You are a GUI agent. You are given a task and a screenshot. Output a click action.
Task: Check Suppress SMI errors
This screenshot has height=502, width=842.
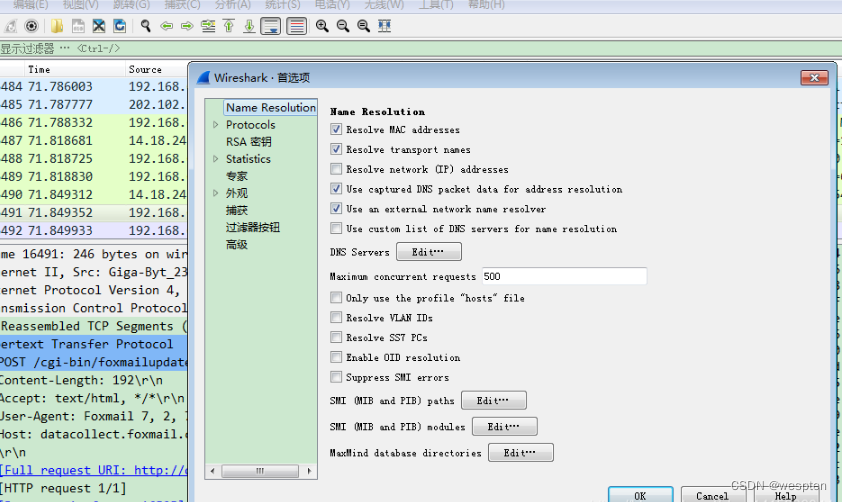click(336, 377)
